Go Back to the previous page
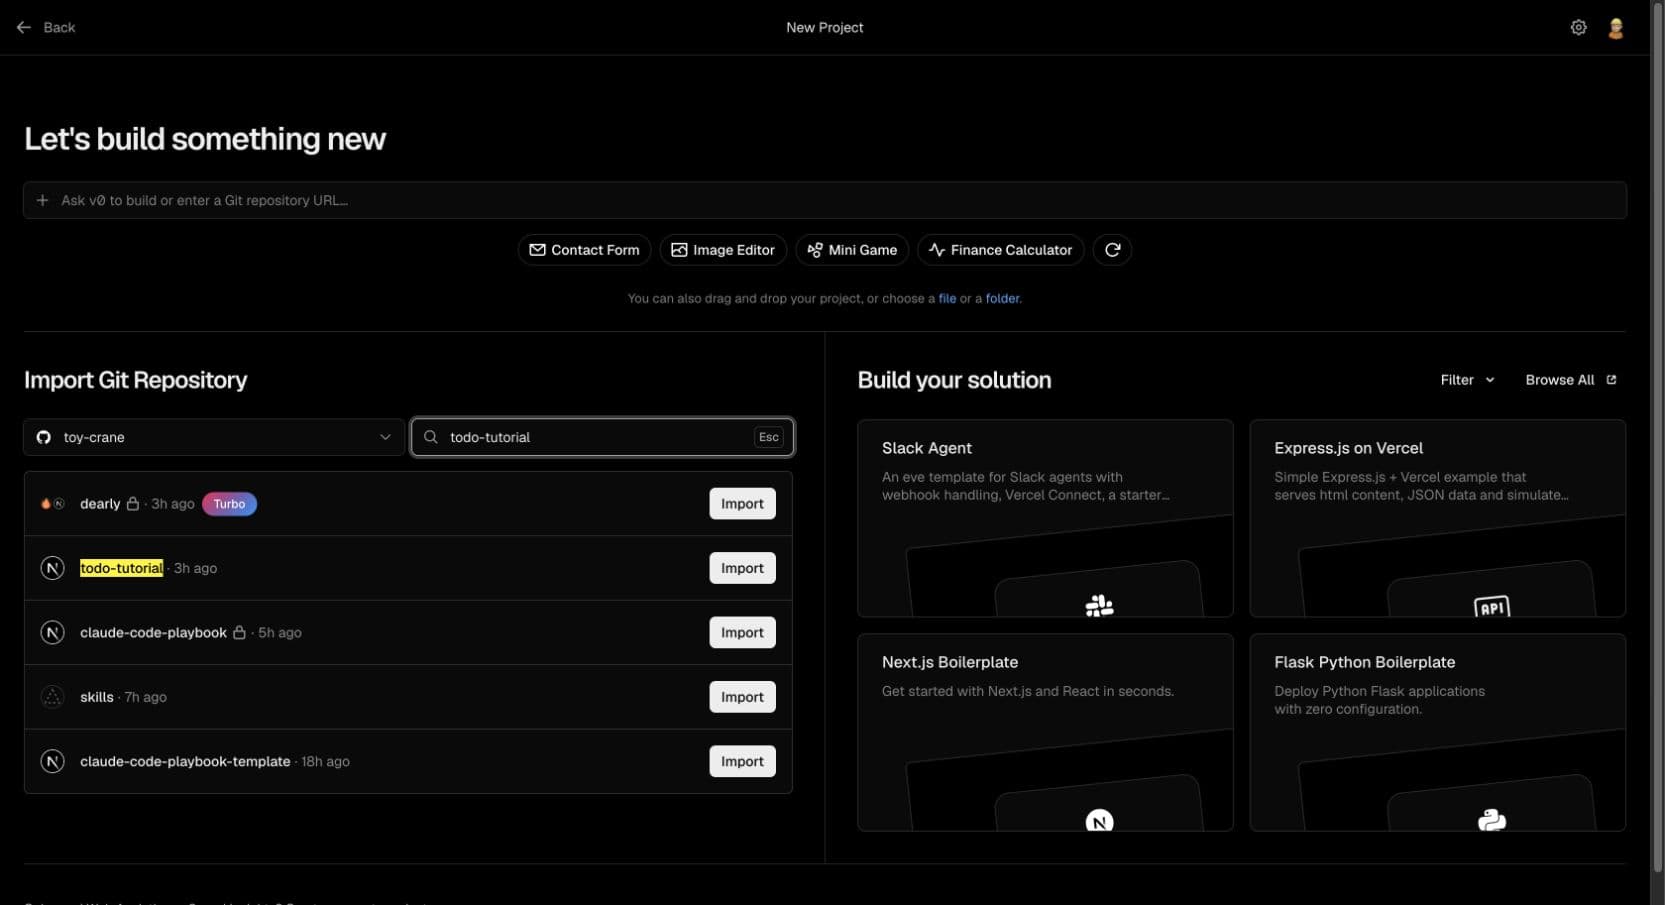This screenshot has width=1665, height=905. pos(46,28)
